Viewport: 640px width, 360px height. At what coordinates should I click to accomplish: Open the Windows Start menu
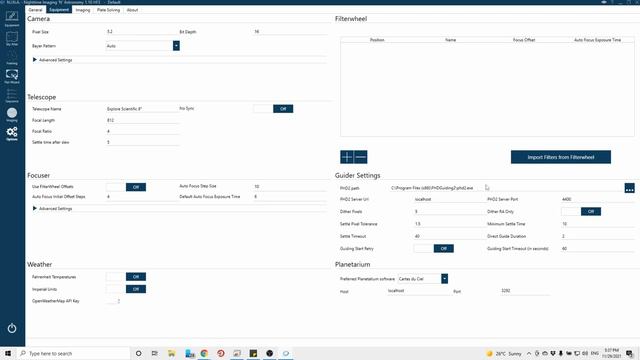pos(8,353)
